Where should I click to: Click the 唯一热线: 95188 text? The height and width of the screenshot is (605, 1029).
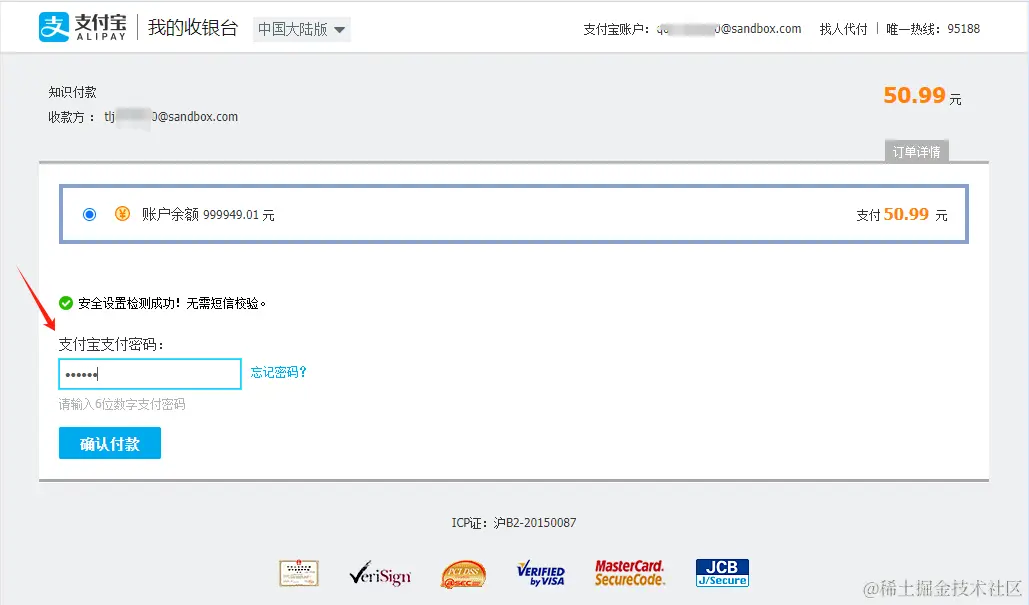(x=933, y=29)
